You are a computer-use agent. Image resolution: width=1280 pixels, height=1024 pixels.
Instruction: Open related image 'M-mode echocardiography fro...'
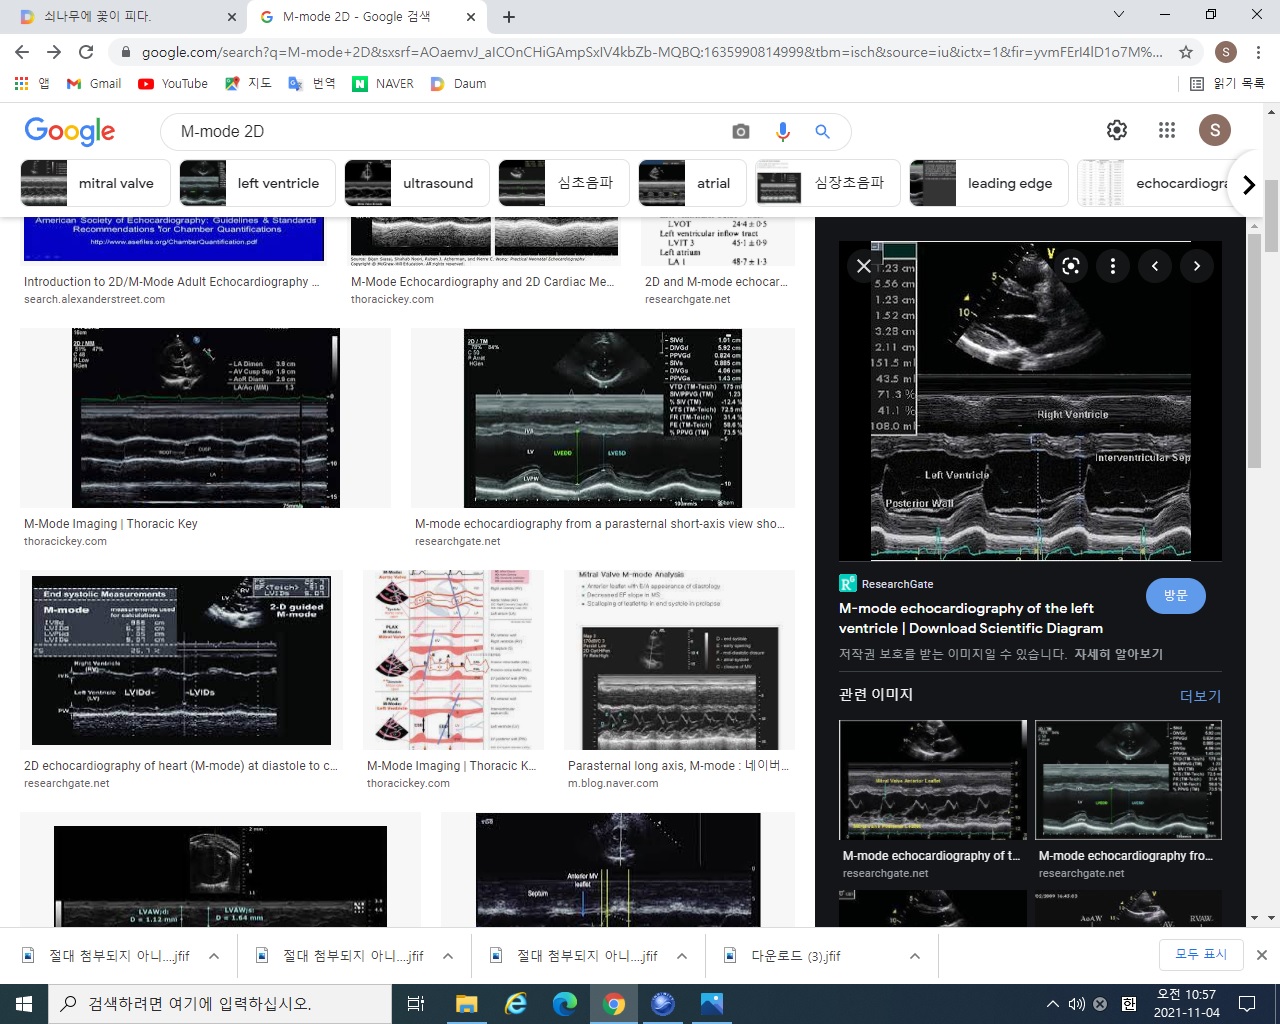1128,780
